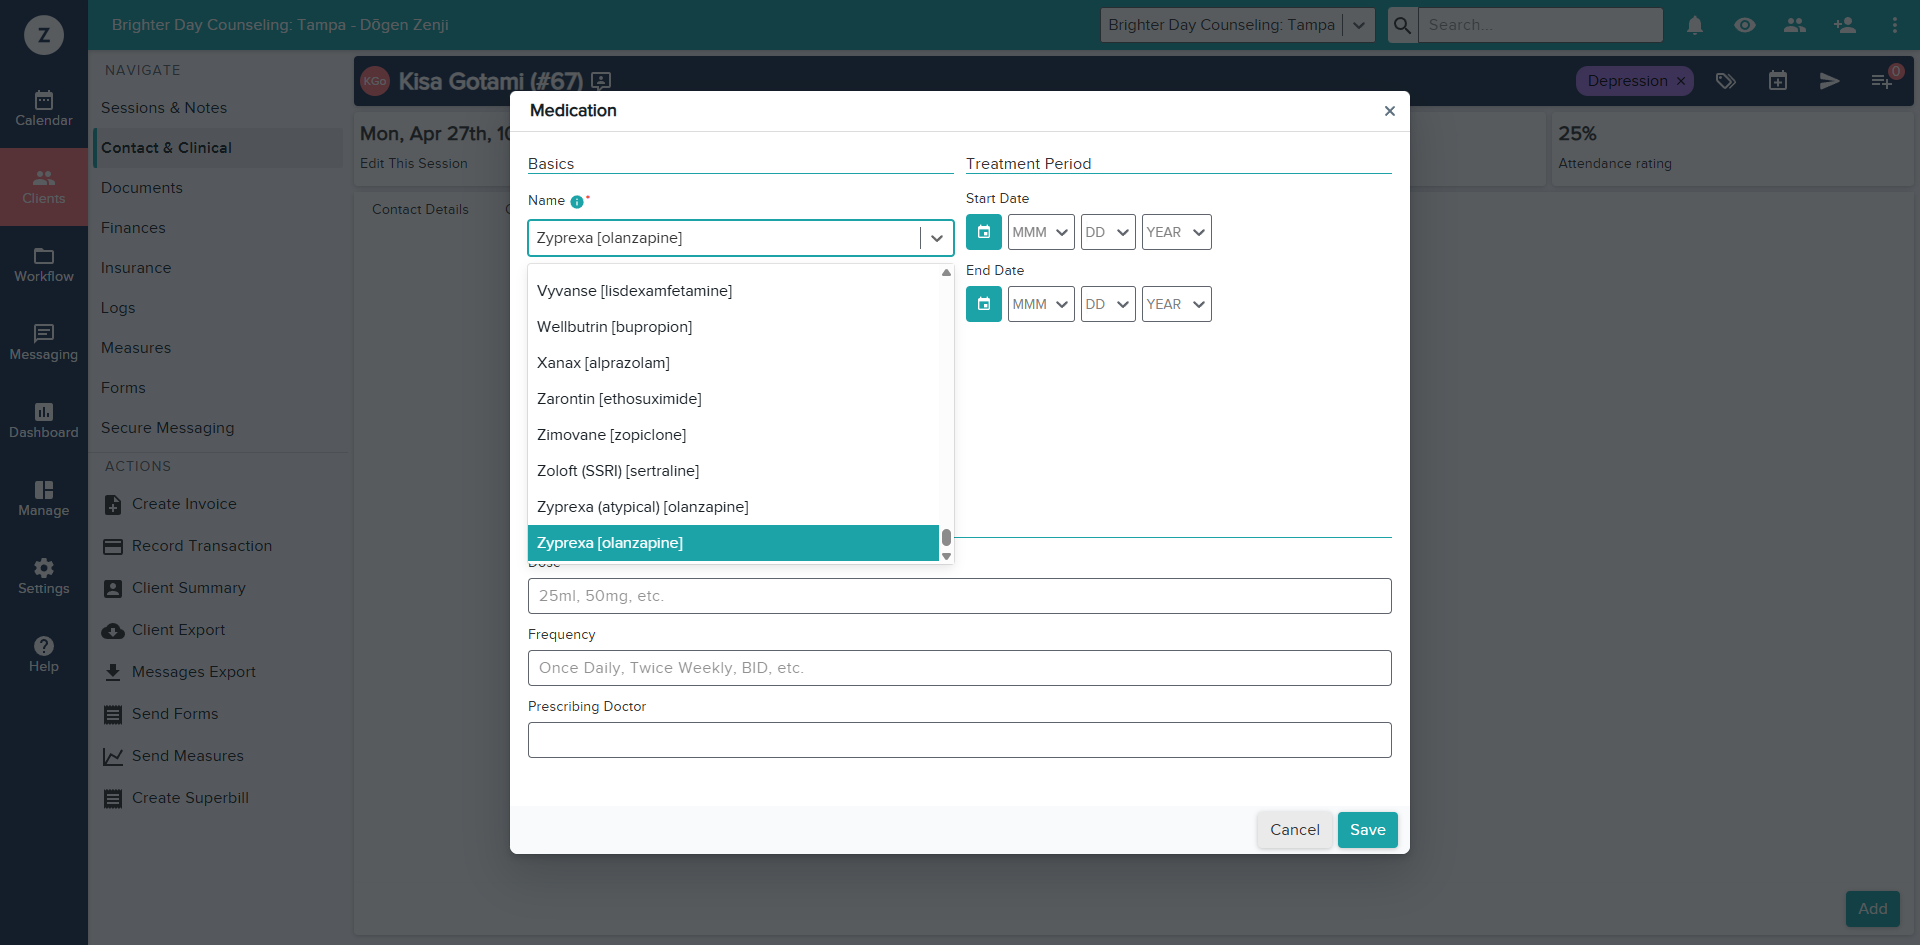Viewport: 1920px width, 945px height.
Task: Select Wellbutrin [bupropion] option
Action: click(733, 327)
